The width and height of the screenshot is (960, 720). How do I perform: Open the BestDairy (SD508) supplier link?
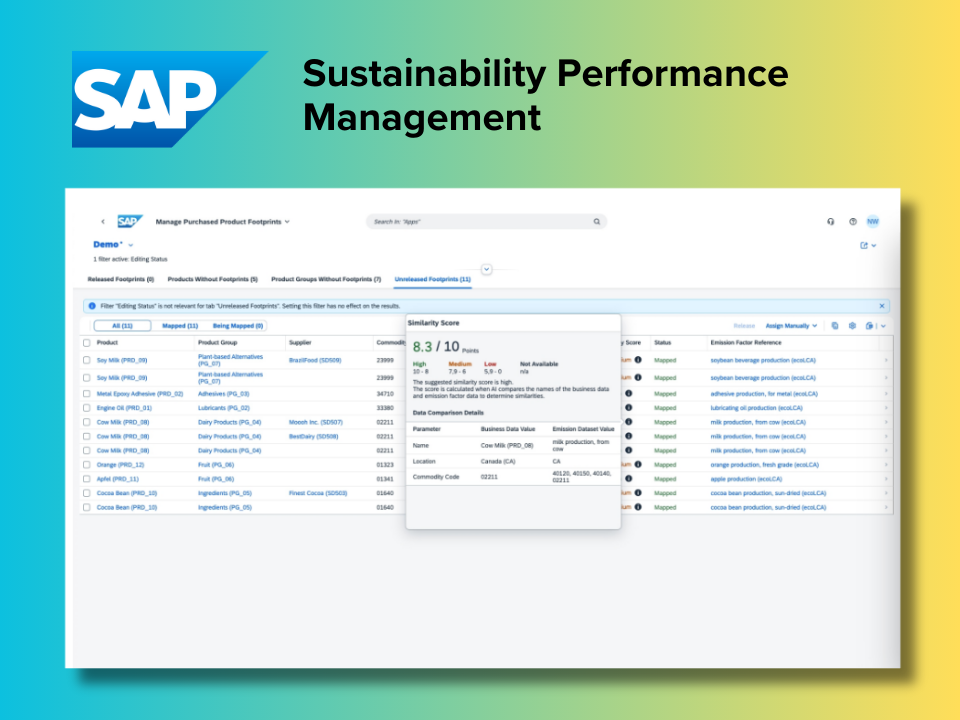[313, 437]
